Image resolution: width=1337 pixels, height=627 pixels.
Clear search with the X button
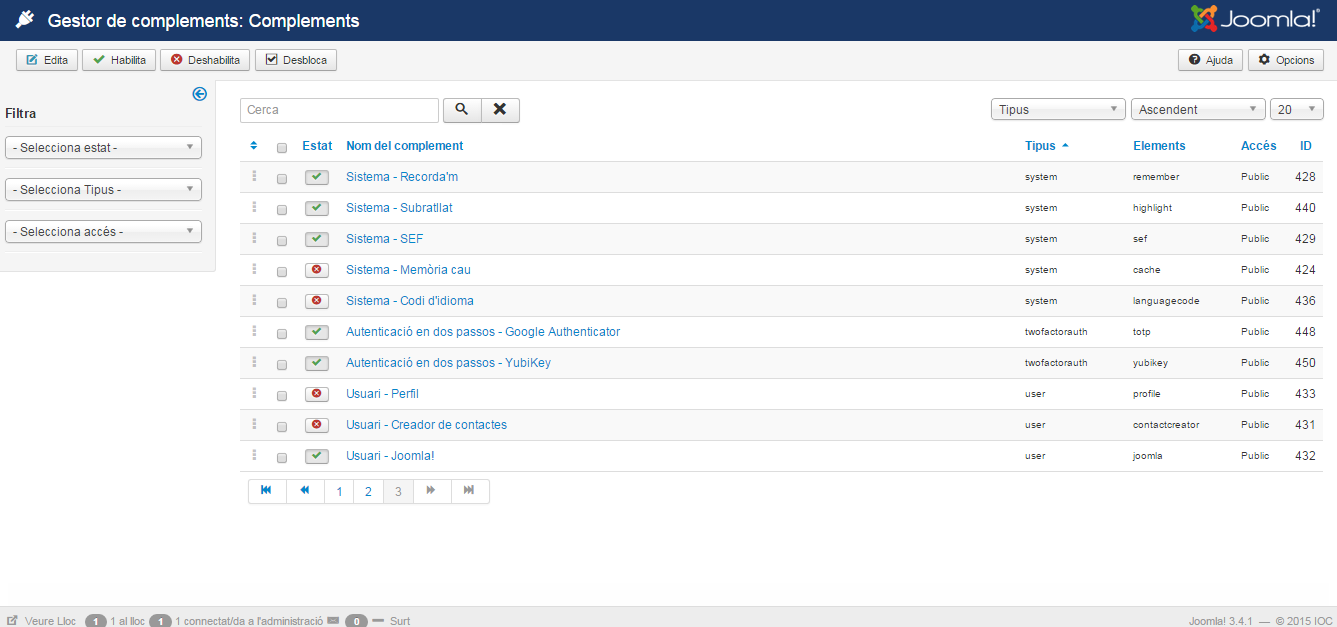pyautogui.click(x=500, y=110)
